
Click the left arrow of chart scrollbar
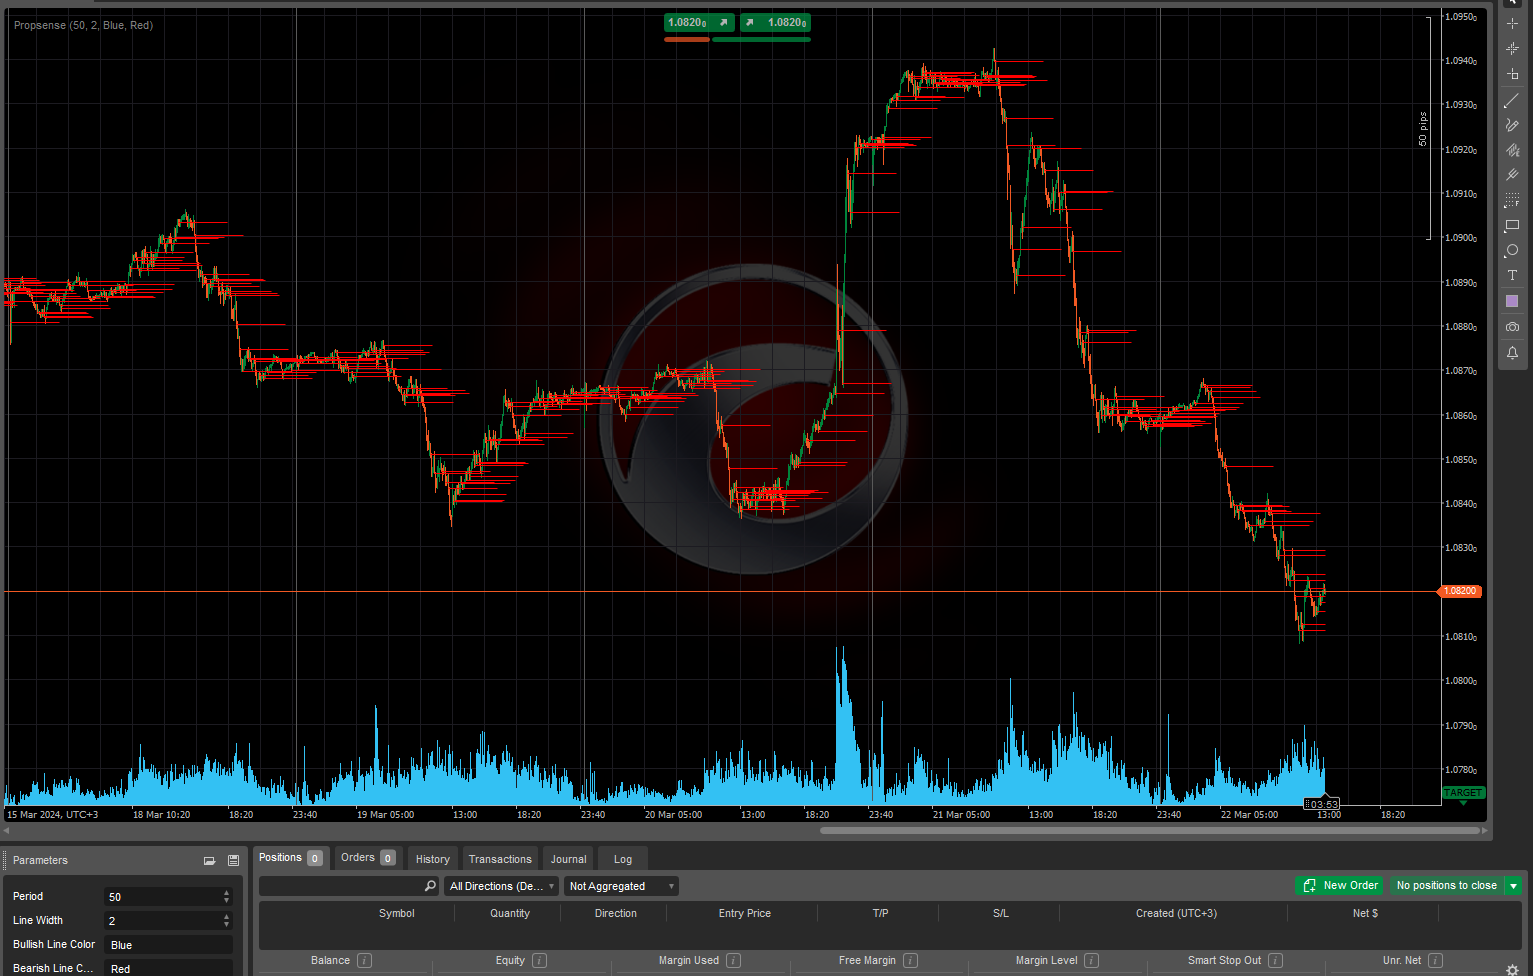6,830
